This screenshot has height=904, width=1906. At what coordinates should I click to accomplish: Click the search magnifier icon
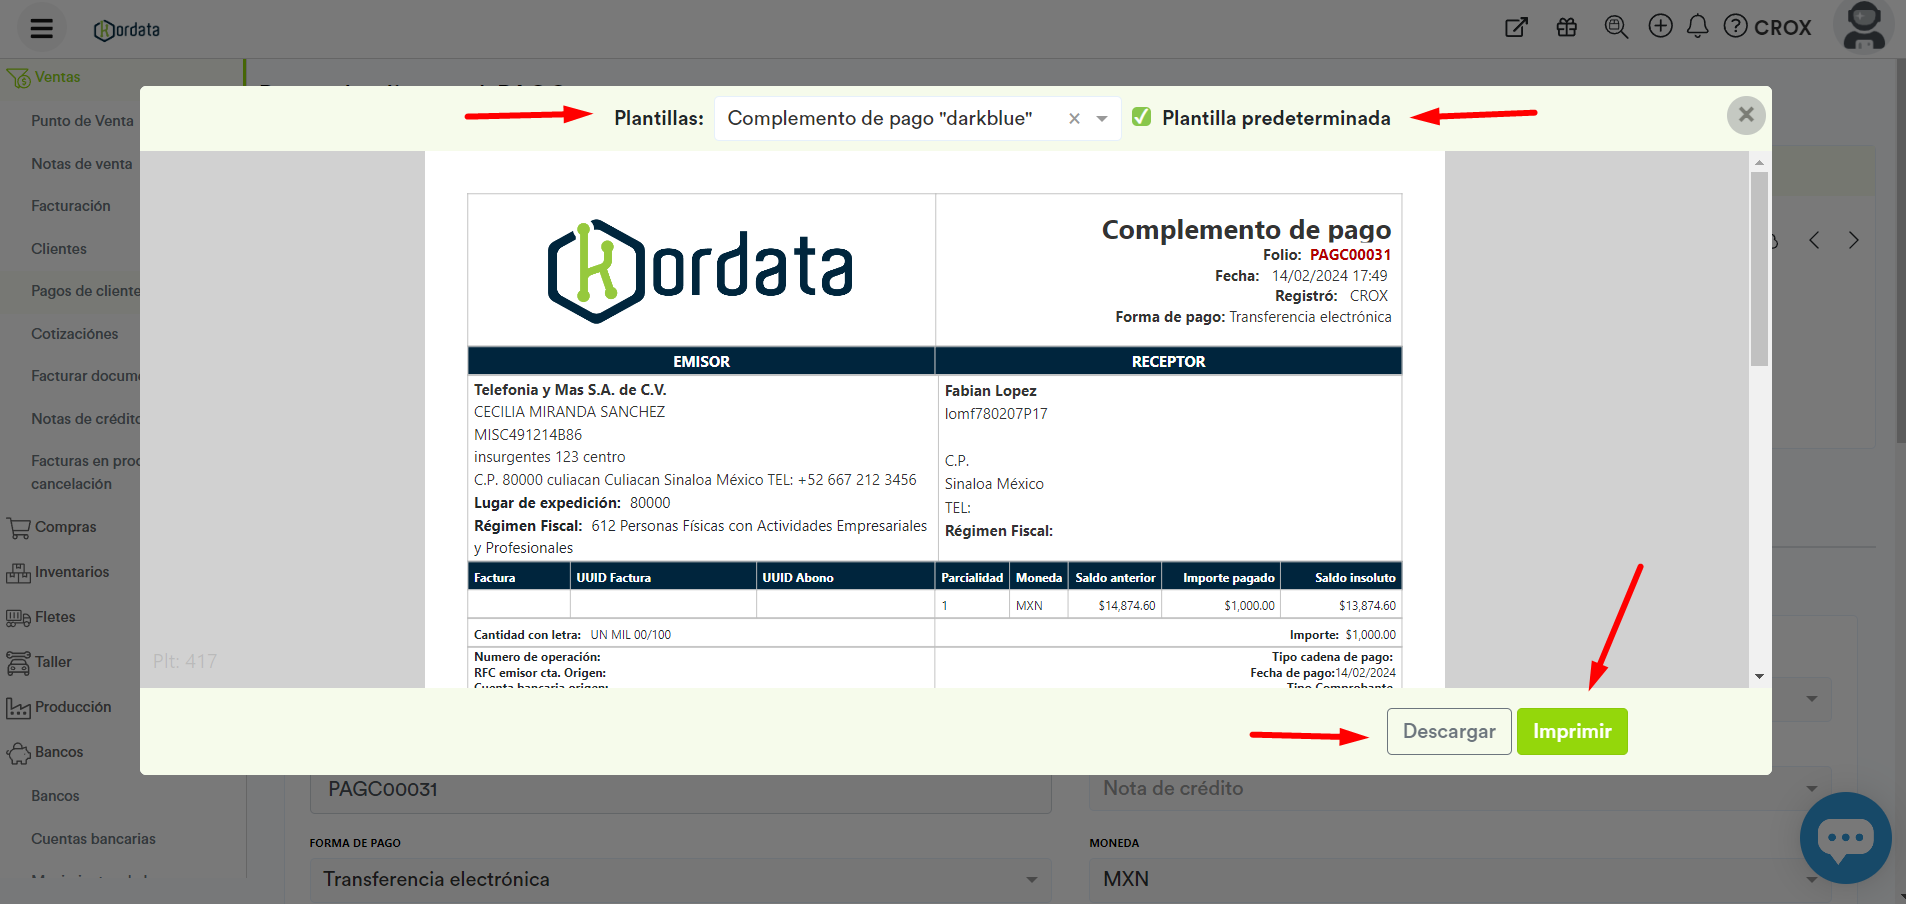point(1615,27)
